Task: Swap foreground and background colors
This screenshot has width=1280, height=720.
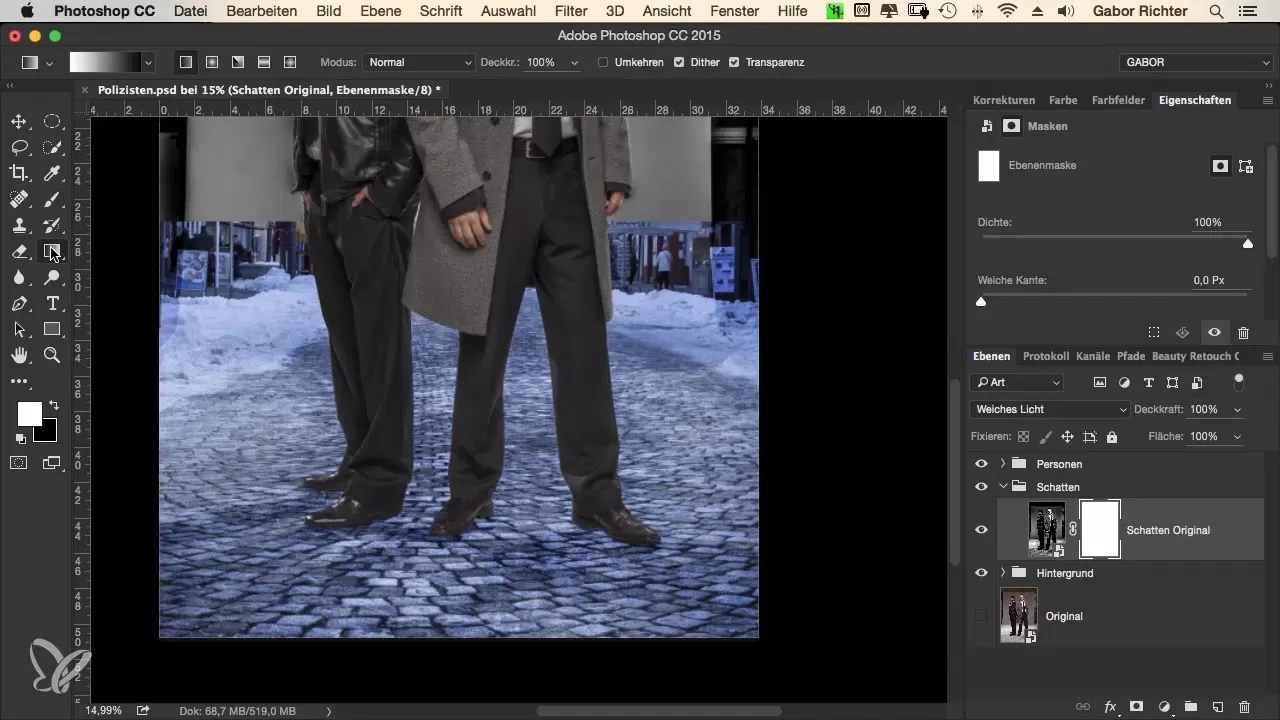Action: click(53, 406)
